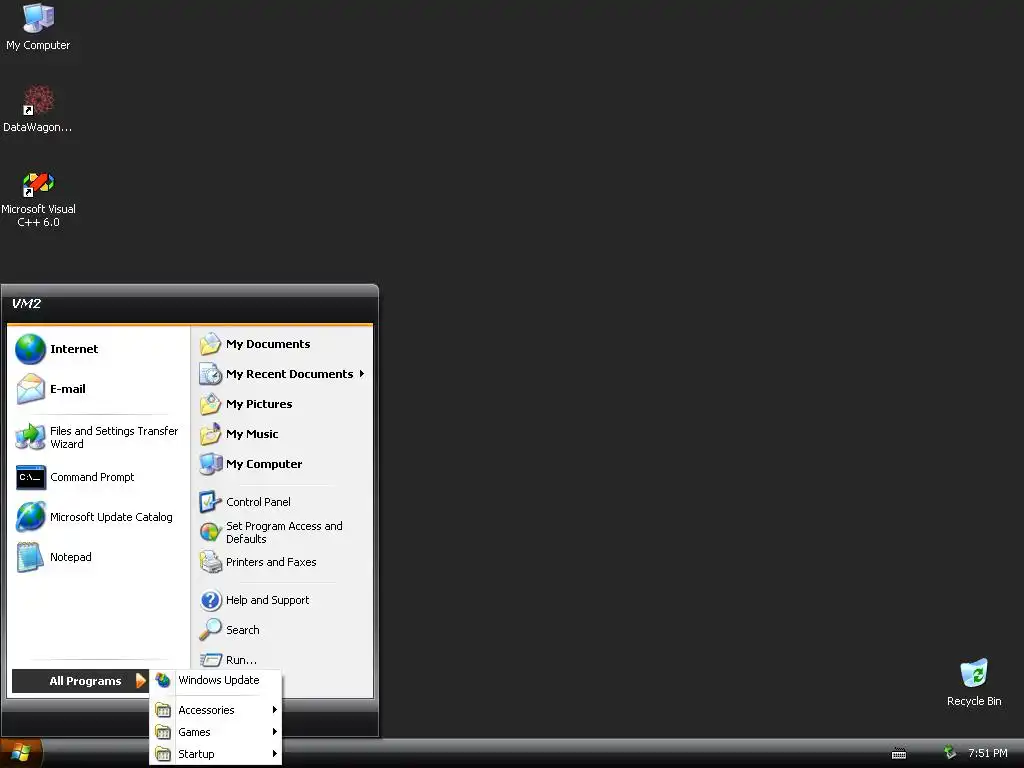The height and width of the screenshot is (768, 1024).
Task: Open My Computer in Start menu
Action: pyautogui.click(x=282, y=464)
